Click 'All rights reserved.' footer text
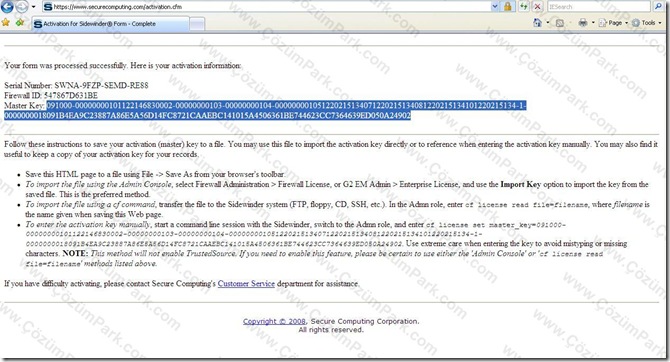The image size is (670, 362). 331,330
